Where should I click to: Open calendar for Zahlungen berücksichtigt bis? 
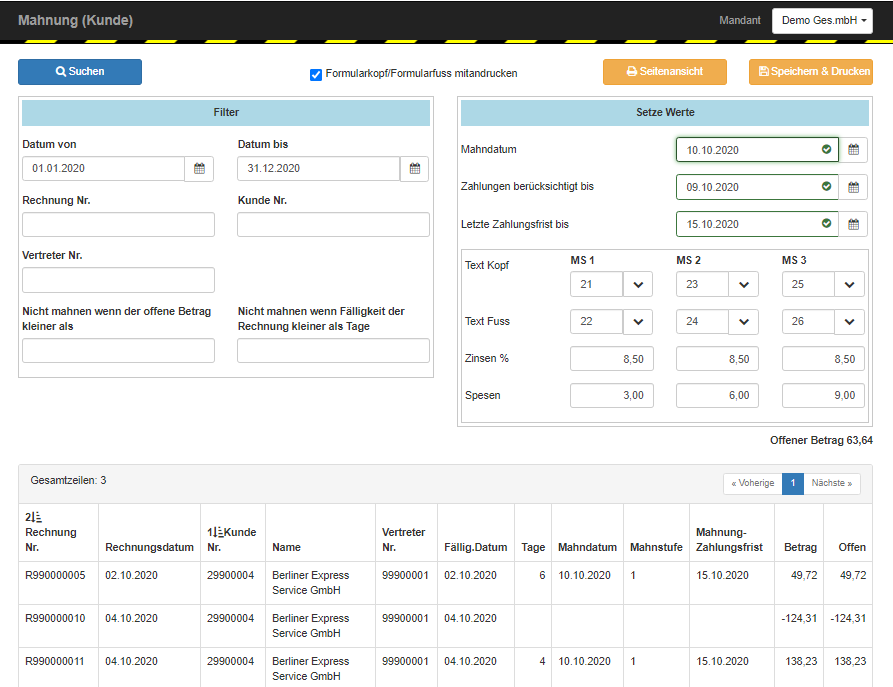pyautogui.click(x=853, y=187)
